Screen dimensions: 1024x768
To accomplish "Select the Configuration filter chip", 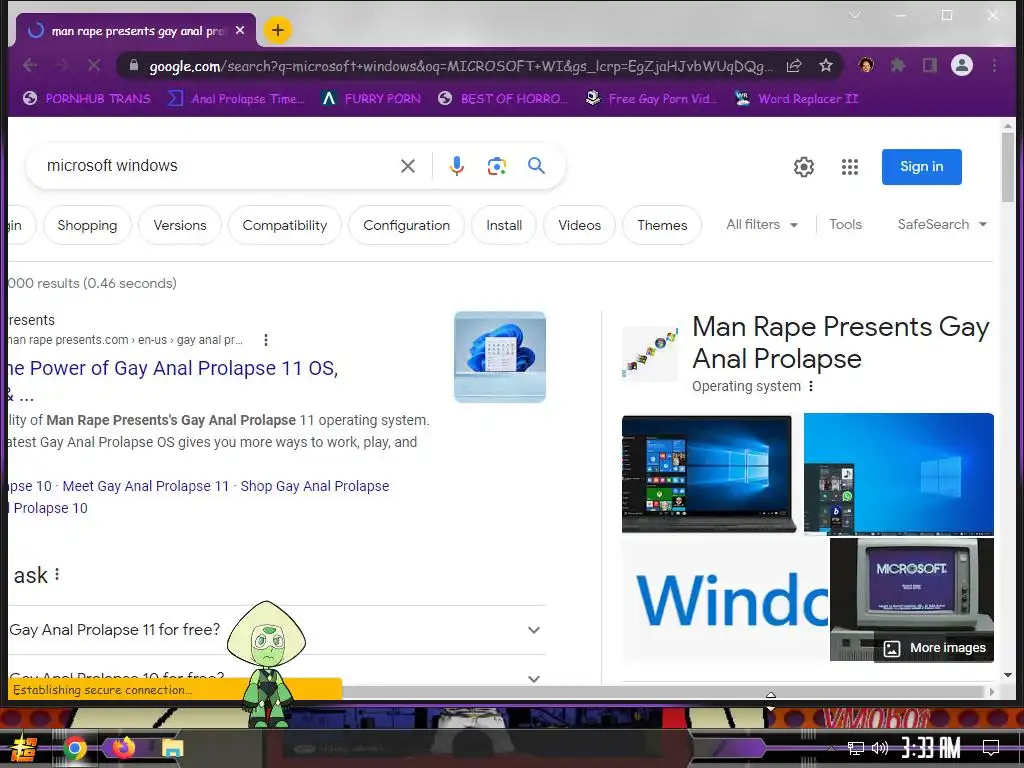I will (x=406, y=225).
